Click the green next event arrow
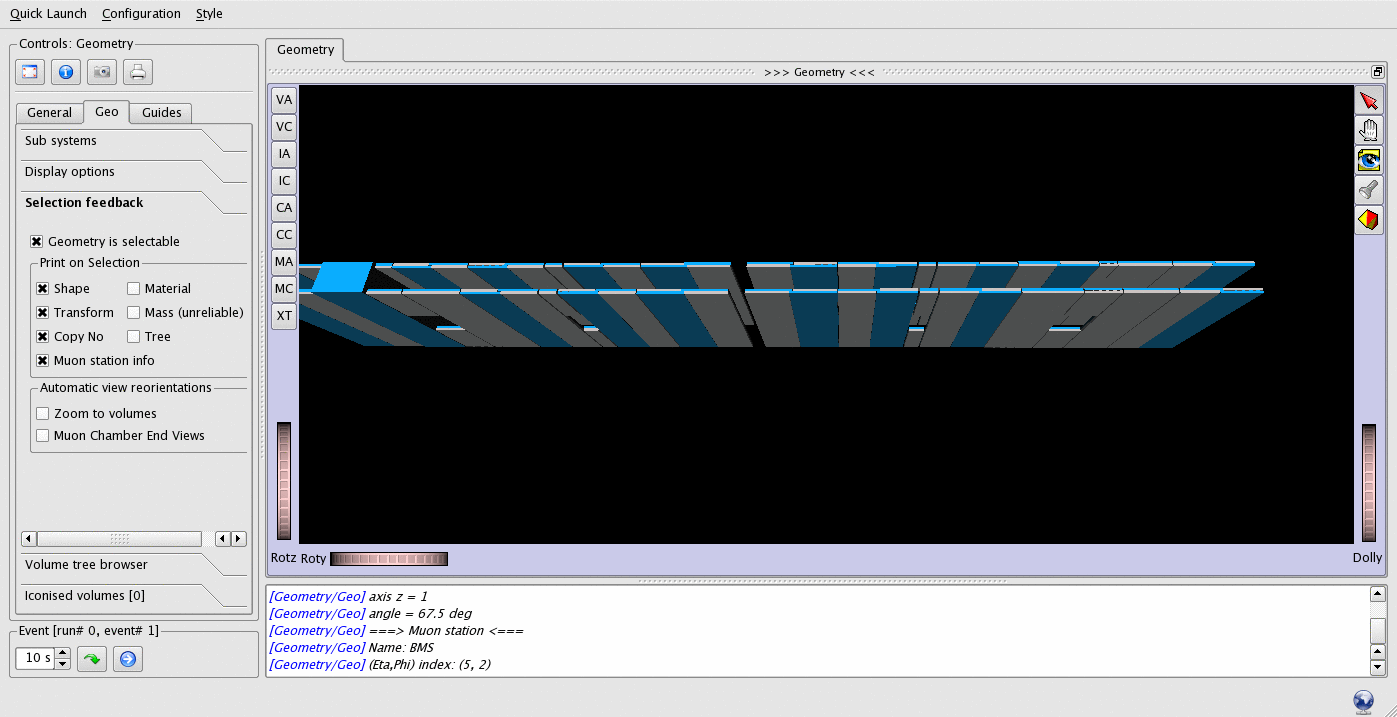The width and height of the screenshot is (1397, 717). point(92,659)
